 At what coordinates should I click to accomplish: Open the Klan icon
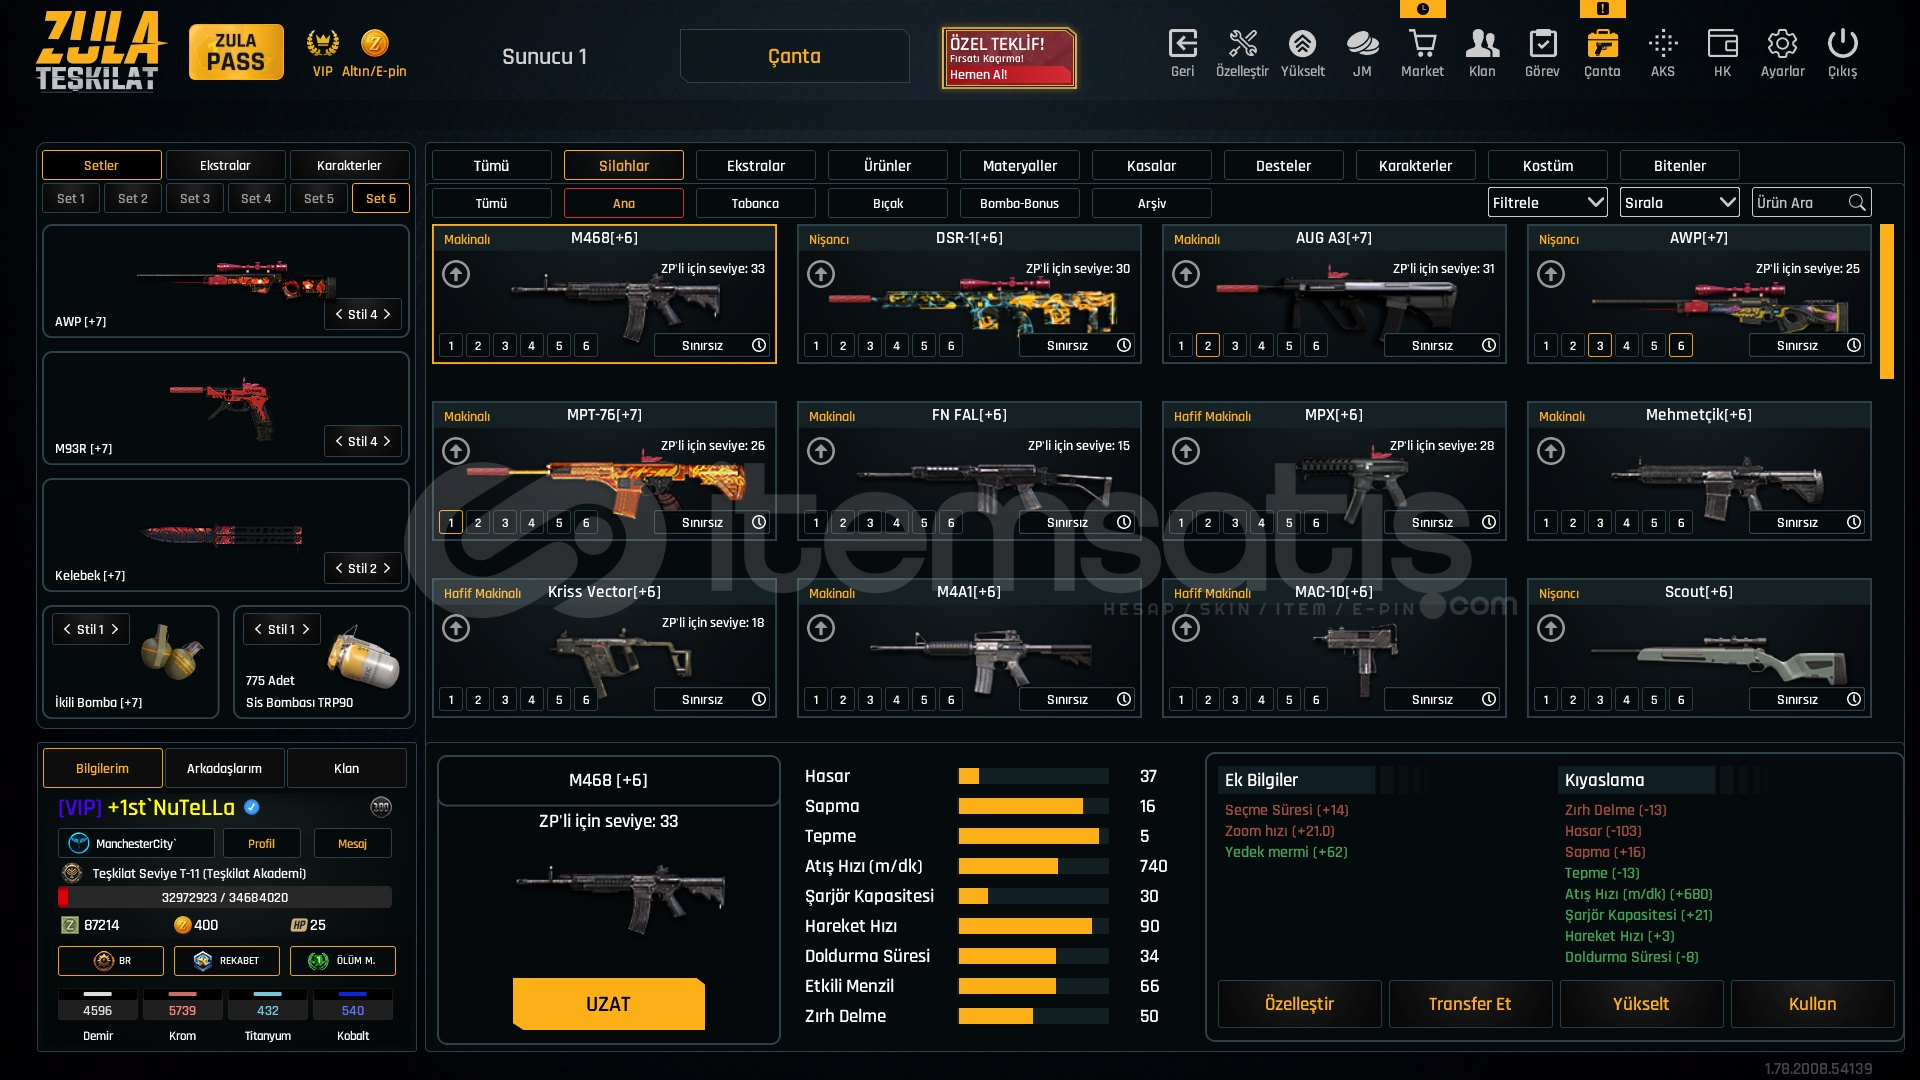tap(1482, 44)
